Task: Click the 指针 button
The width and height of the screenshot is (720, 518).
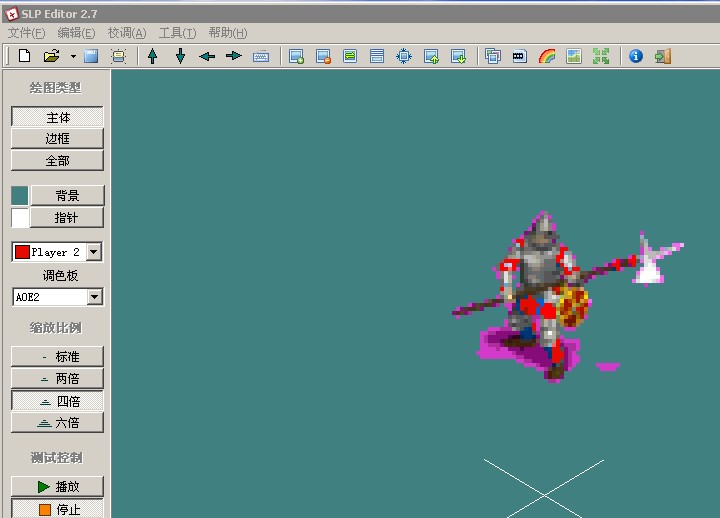Action: point(67,218)
